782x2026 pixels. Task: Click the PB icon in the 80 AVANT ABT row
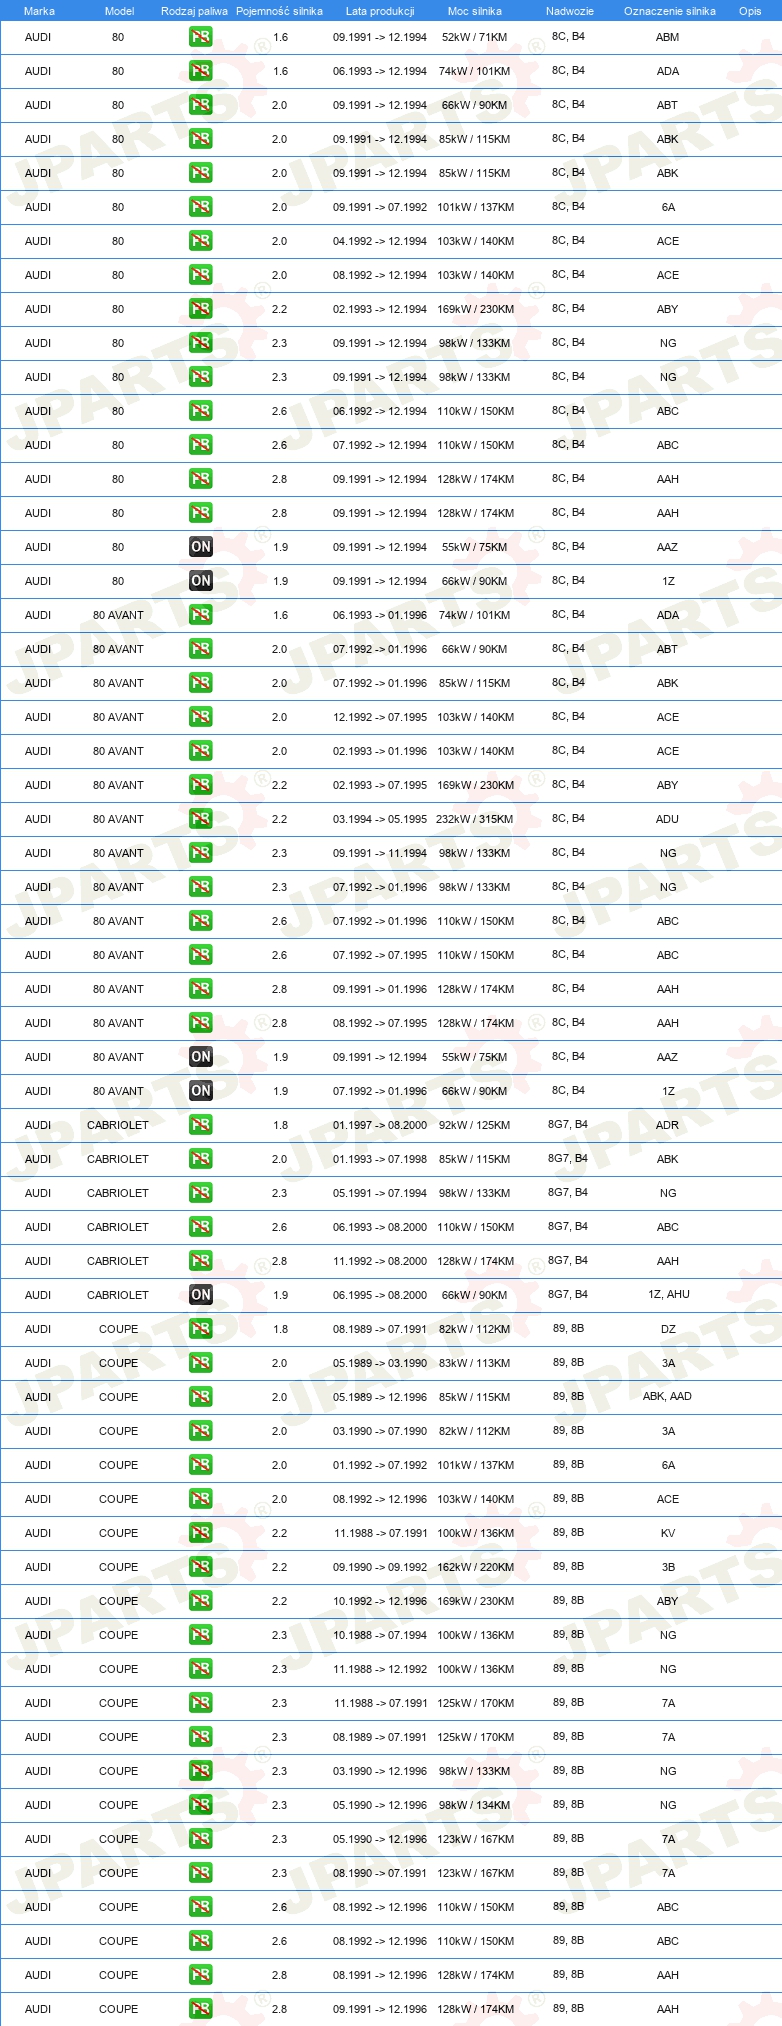click(201, 649)
